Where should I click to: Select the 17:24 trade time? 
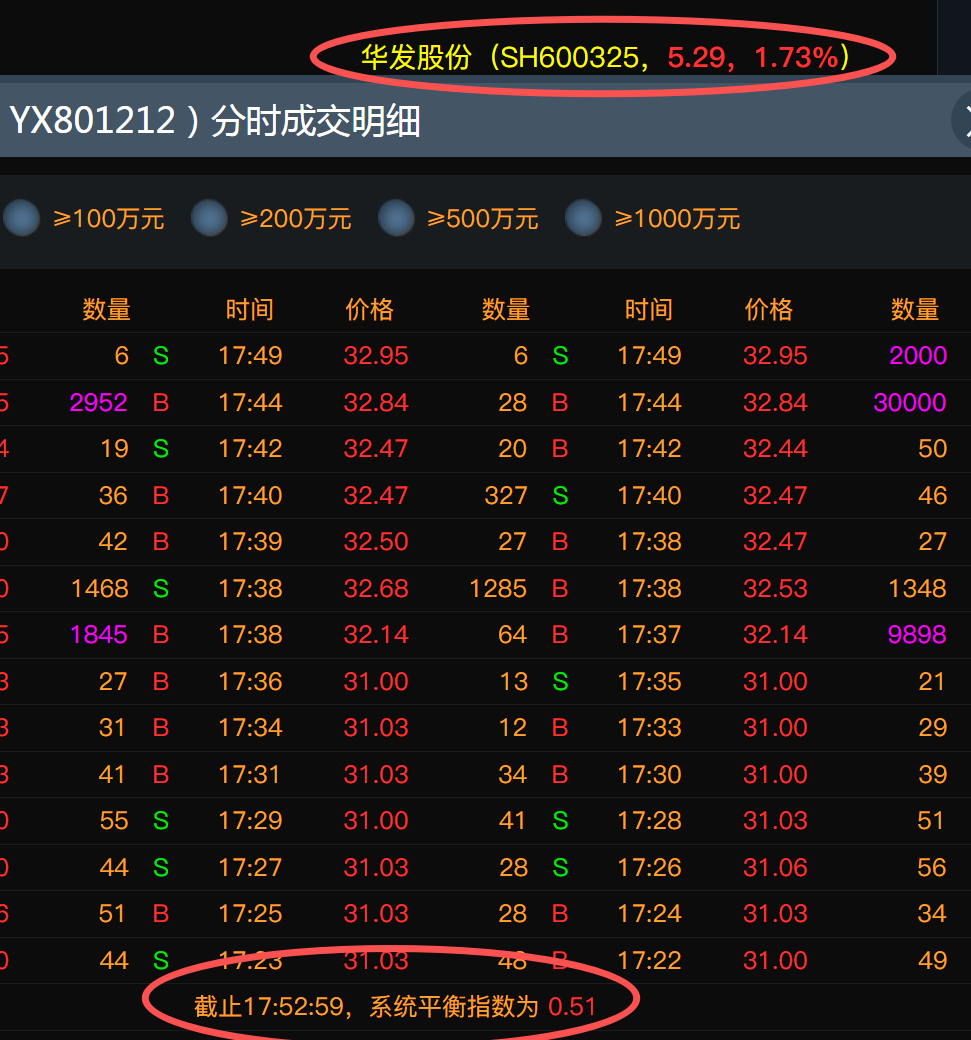(x=649, y=914)
